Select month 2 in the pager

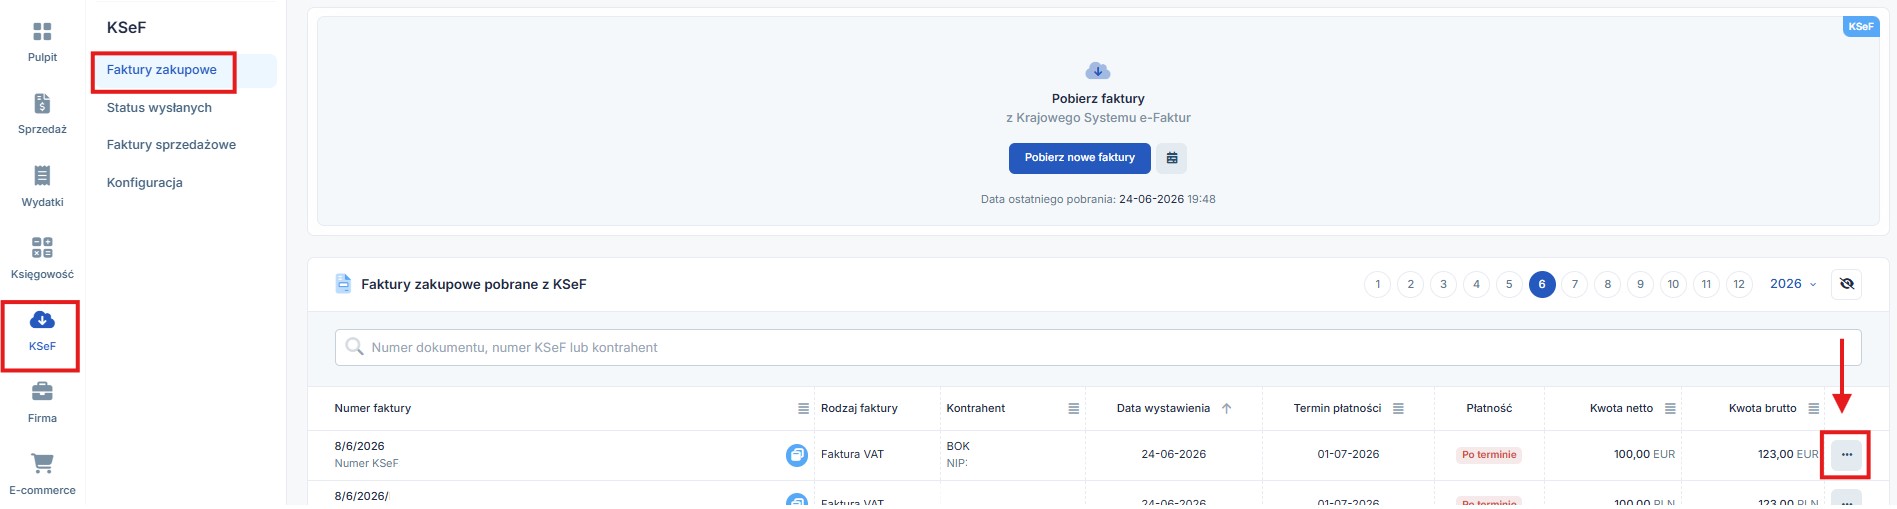pyautogui.click(x=1411, y=285)
